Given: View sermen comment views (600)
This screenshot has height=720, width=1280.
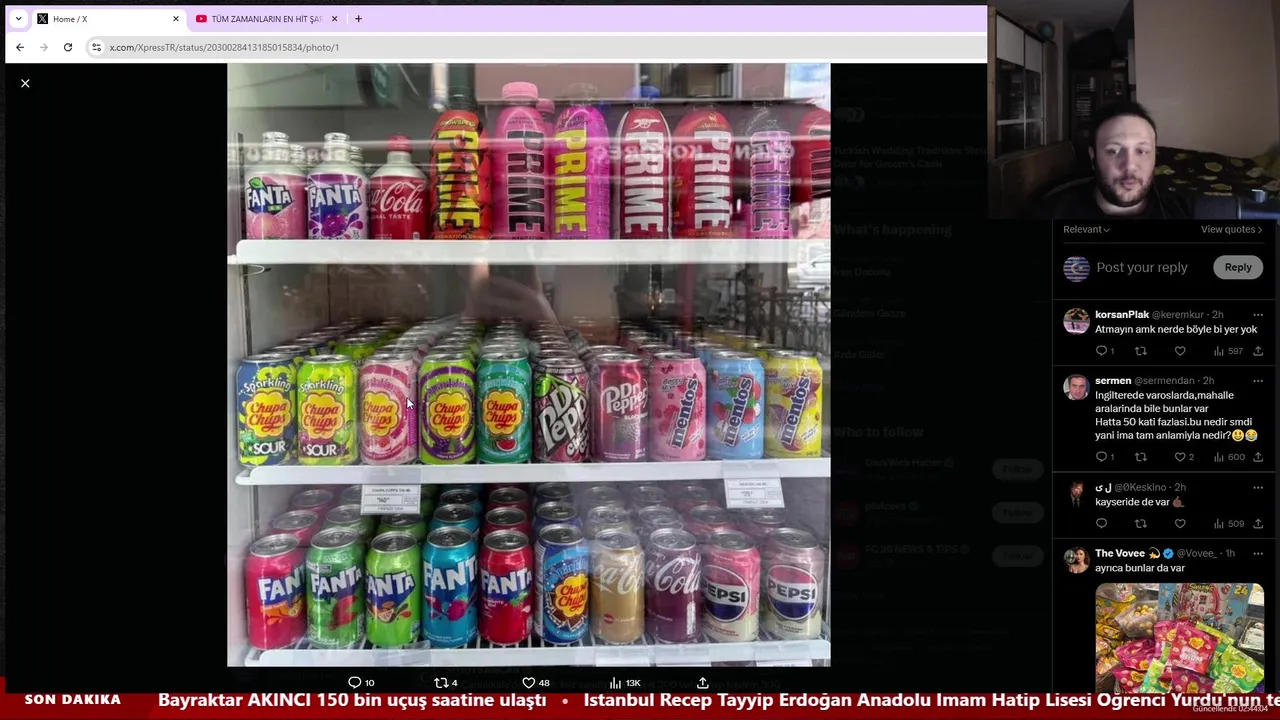Looking at the screenshot, I should [x=1228, y=457].
